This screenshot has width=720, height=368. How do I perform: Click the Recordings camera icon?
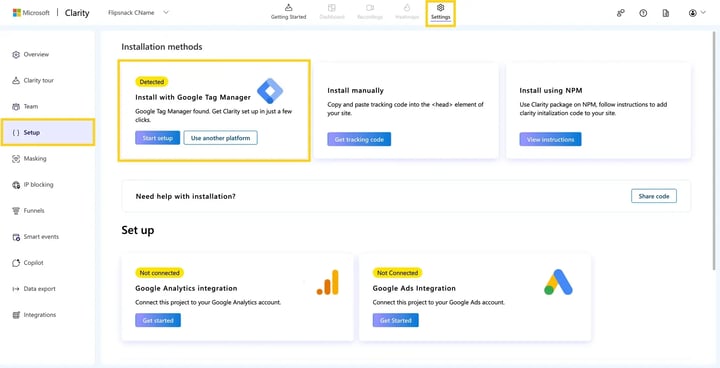click(x=370, y=7)
